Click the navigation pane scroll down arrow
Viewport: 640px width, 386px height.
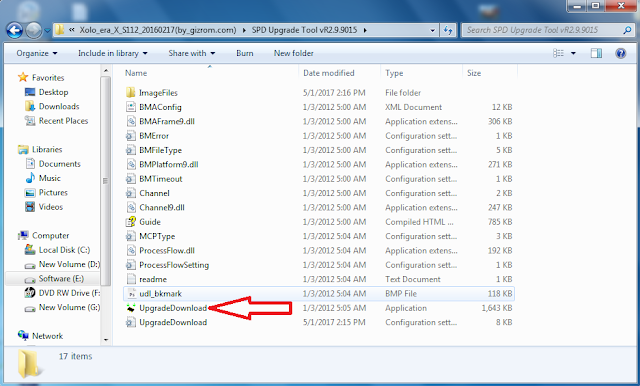point(106,339)
